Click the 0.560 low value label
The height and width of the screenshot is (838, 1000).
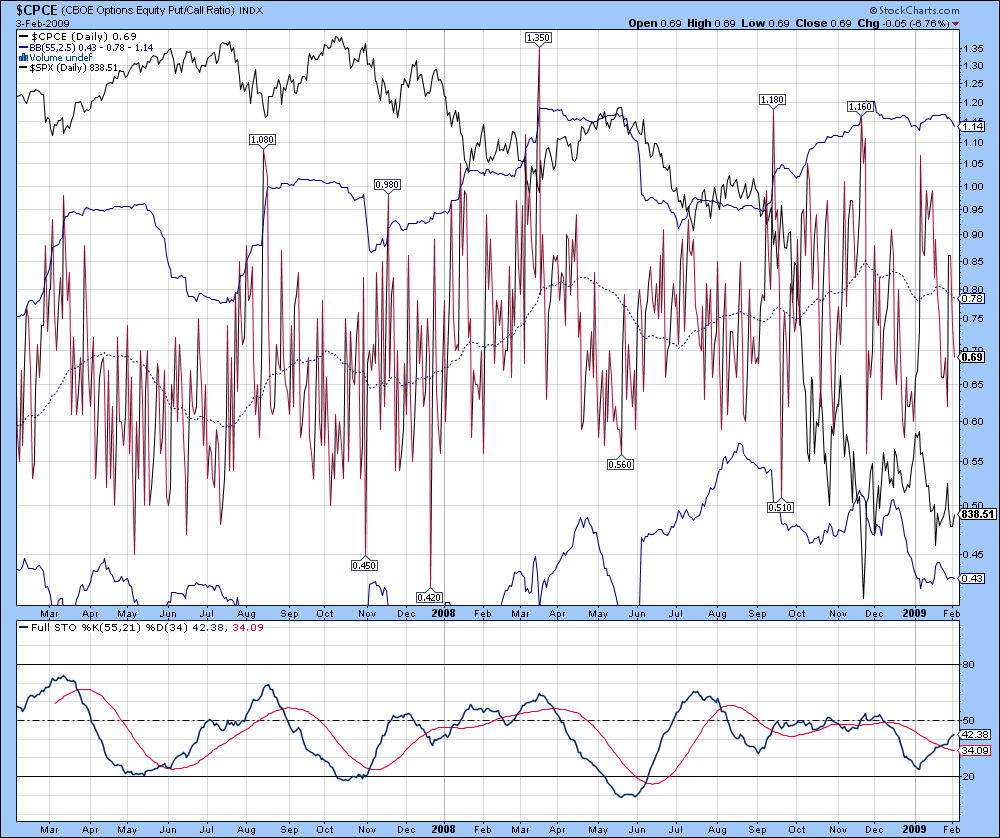click(621, 464)
